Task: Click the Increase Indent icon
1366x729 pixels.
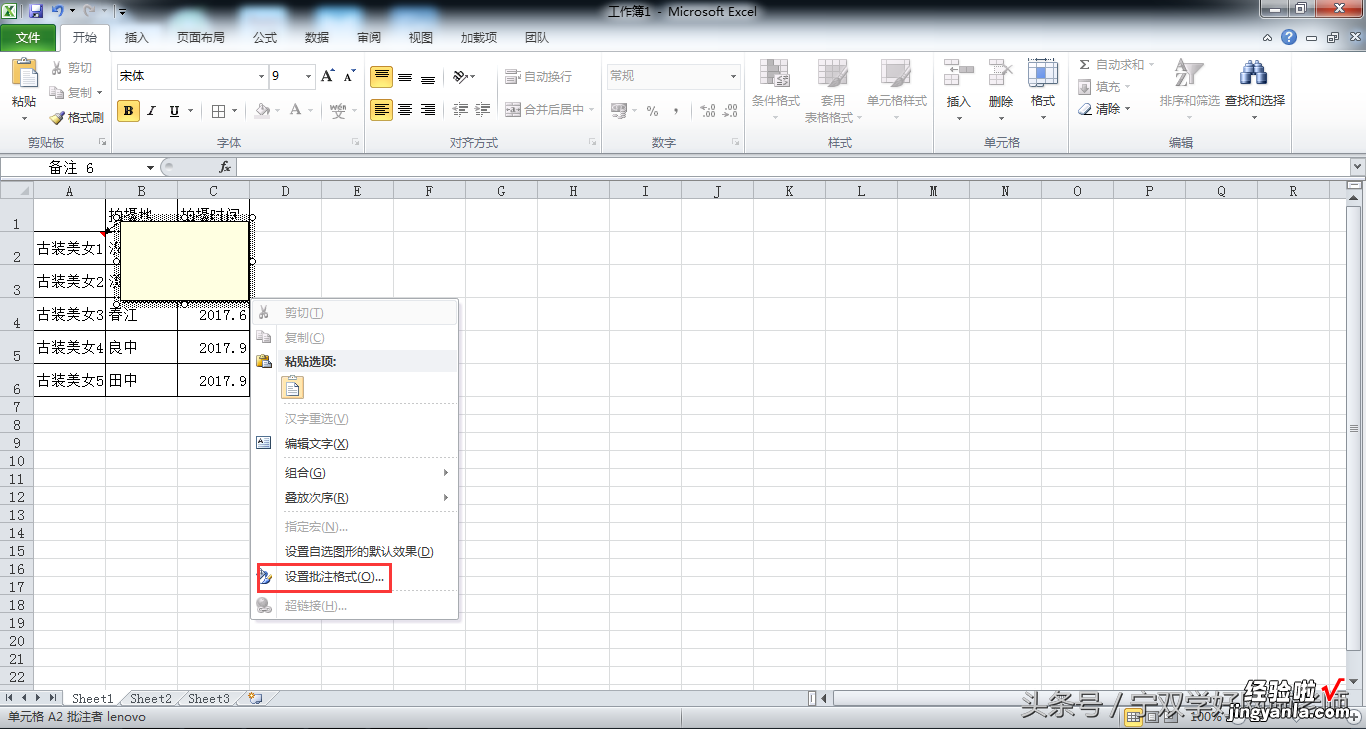Action: click(483, 110)
